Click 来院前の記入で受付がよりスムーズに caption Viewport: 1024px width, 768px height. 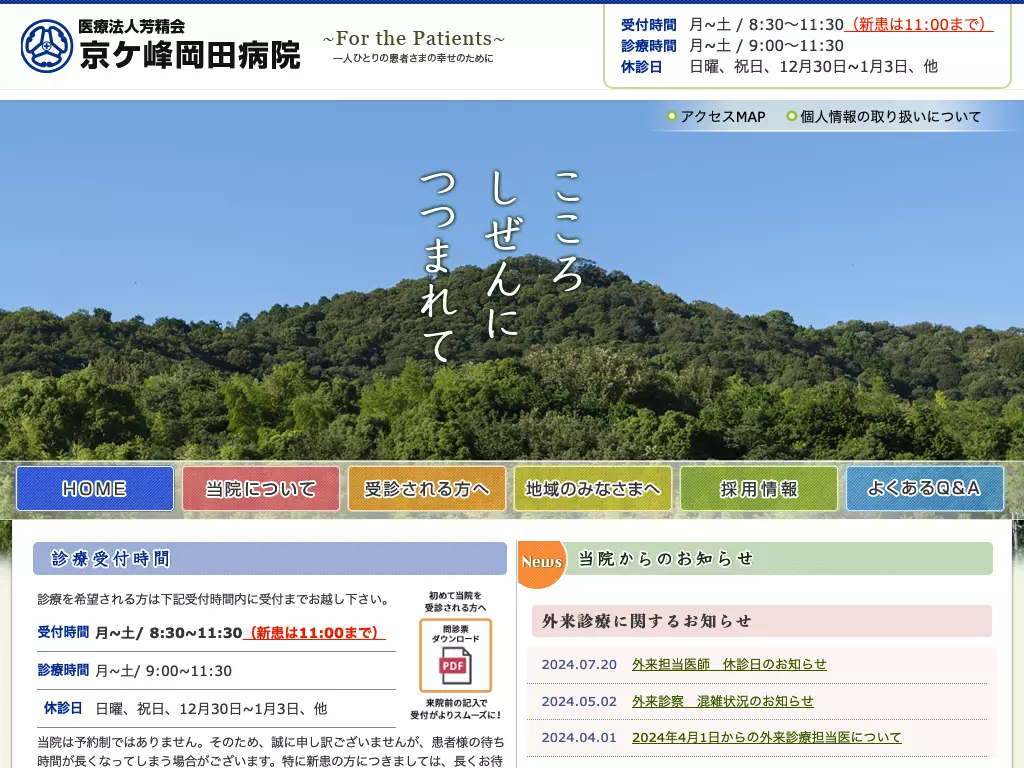455,709
